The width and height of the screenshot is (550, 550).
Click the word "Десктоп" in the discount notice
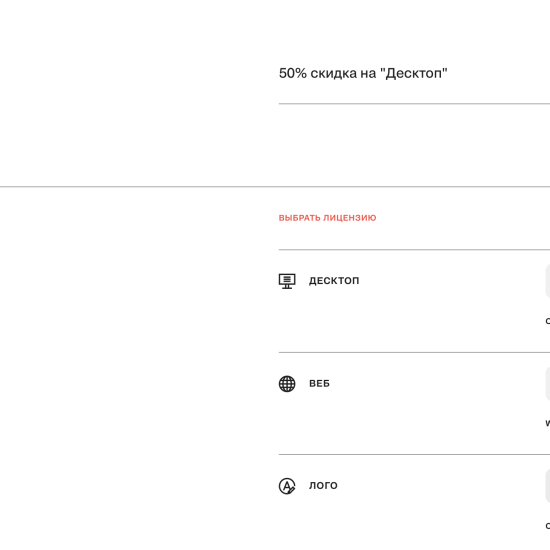(414, 73)
